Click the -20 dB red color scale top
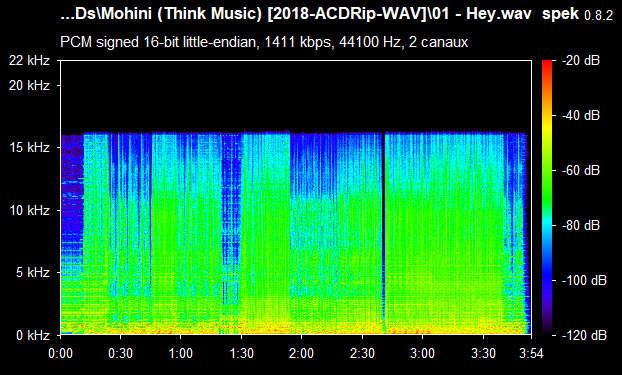Image resolution: width=622 pixels, height=375 pixels. (547, 63)
